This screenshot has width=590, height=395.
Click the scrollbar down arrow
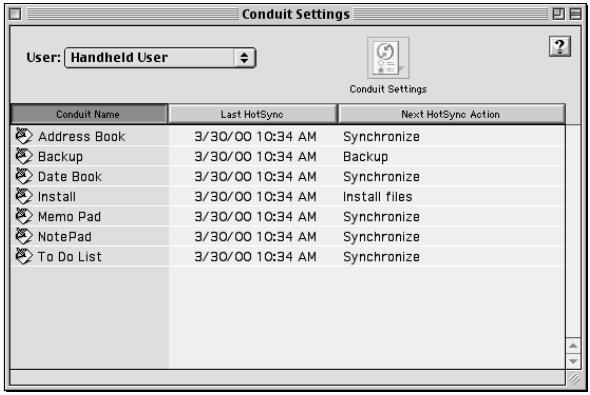tap(573, 361)
